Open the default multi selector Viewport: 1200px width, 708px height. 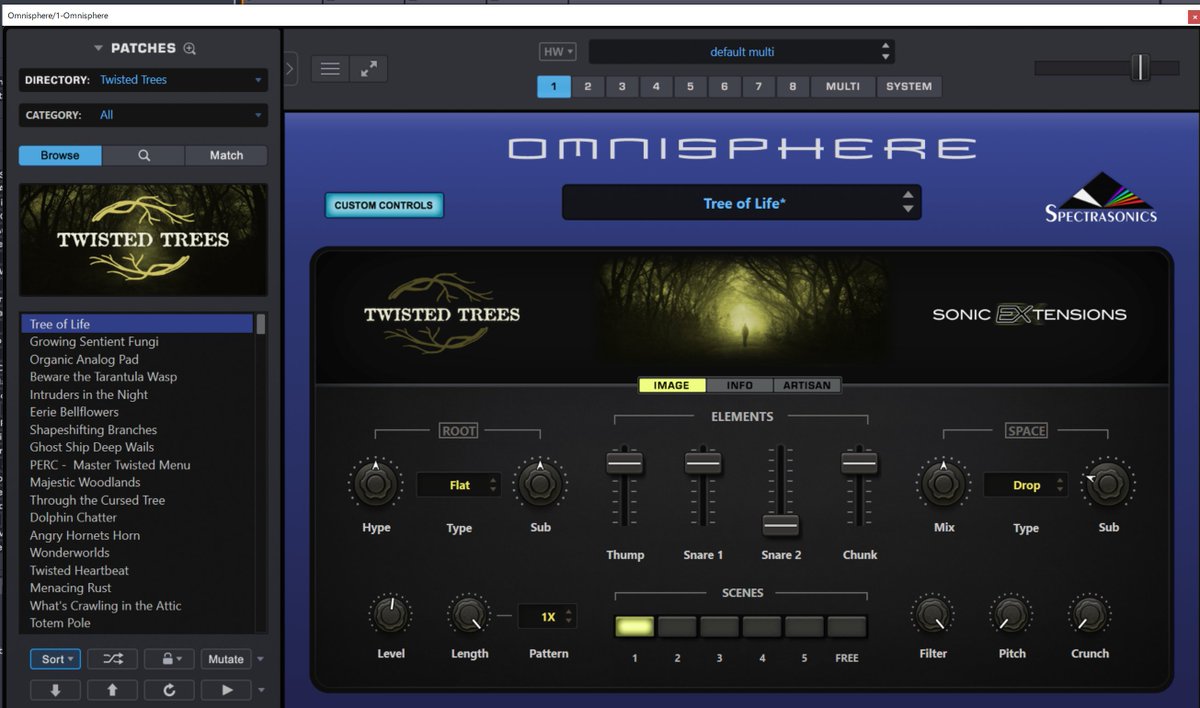pos(742,52)
